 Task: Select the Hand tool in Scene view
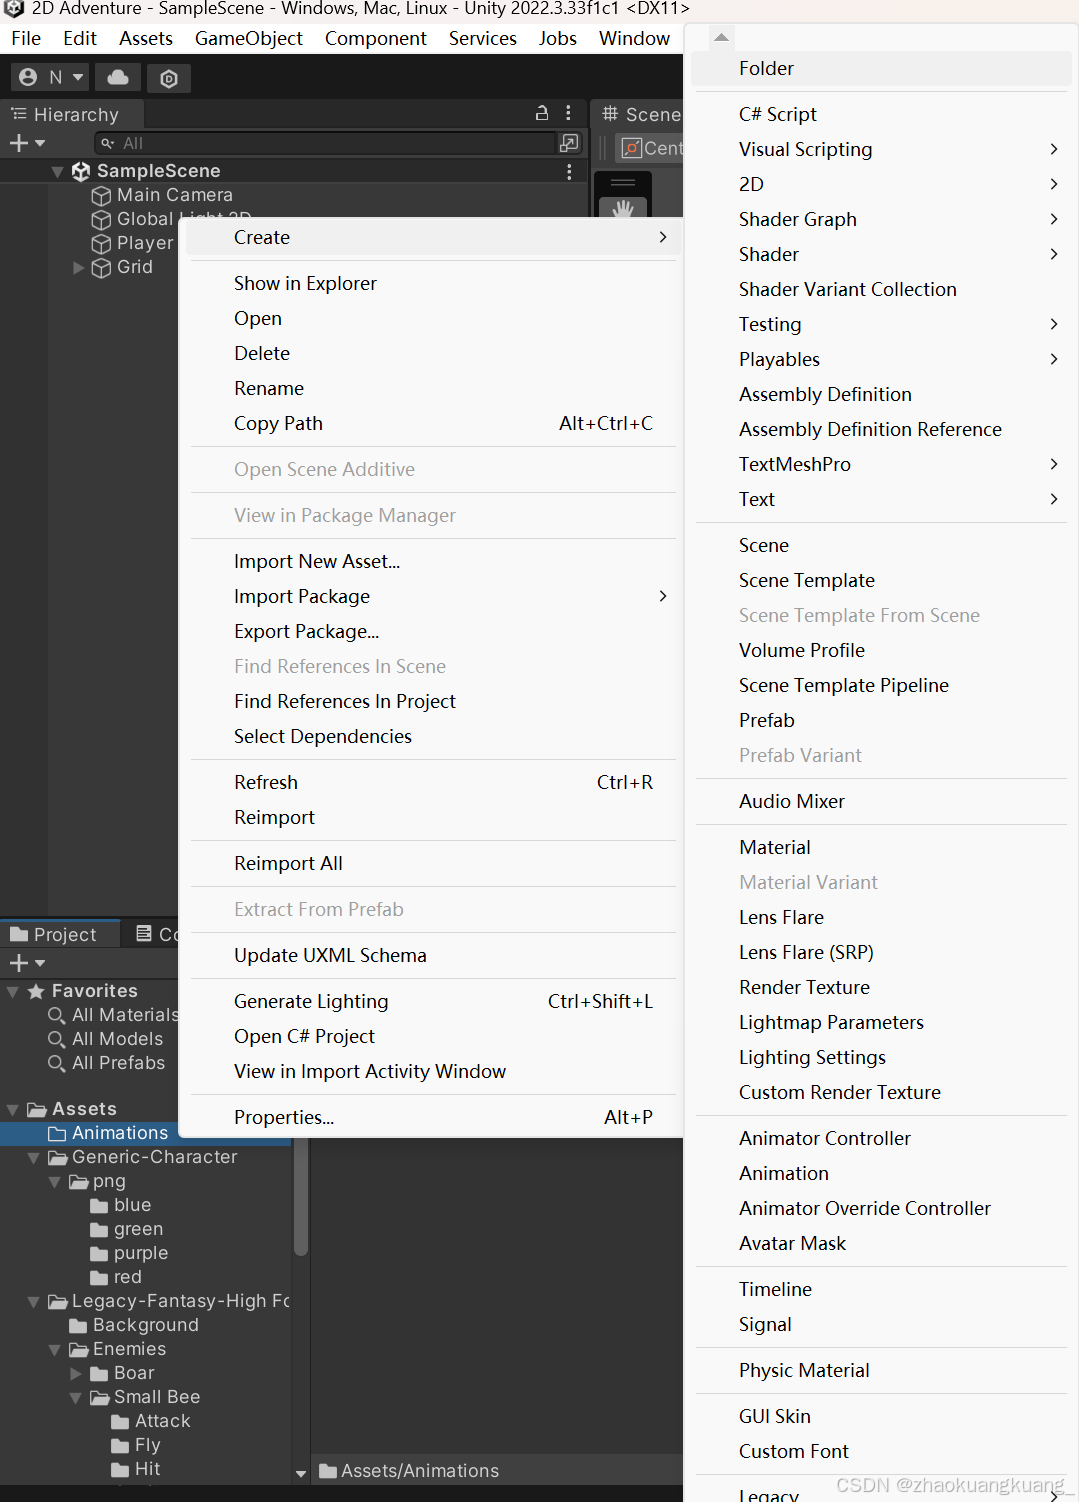tap(623, 208)
